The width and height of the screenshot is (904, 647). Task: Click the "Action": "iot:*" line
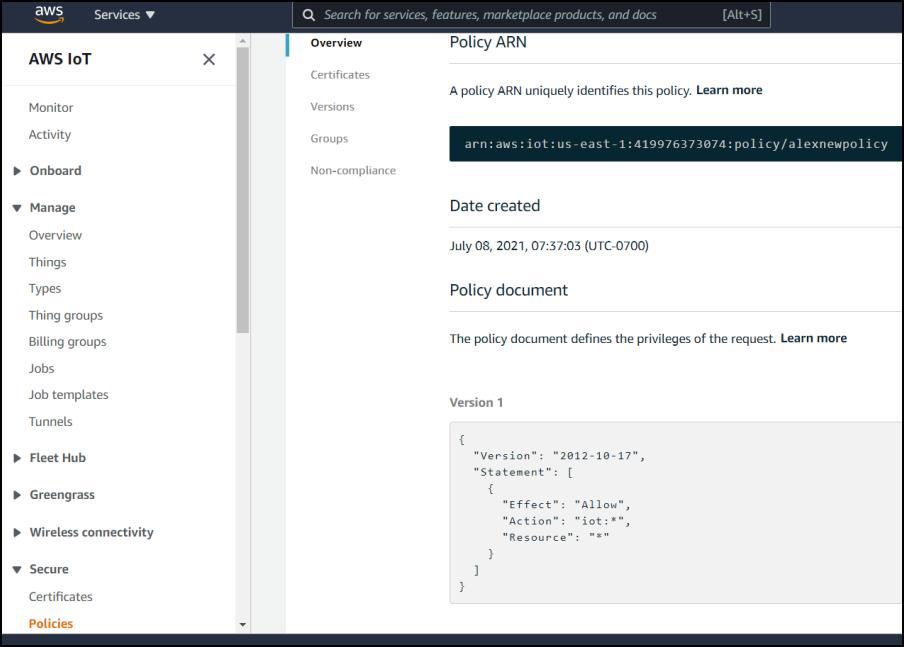[567, 521]
